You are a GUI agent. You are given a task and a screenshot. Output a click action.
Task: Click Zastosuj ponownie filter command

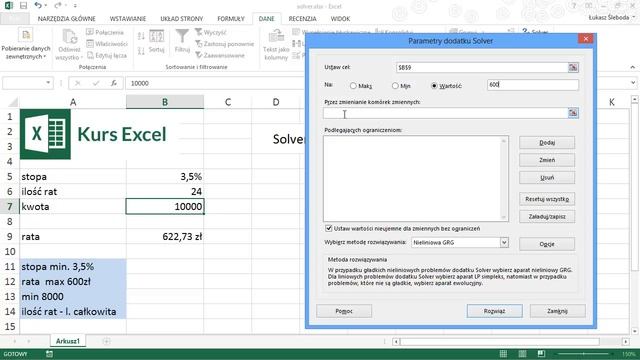click(x=224, y=44)
